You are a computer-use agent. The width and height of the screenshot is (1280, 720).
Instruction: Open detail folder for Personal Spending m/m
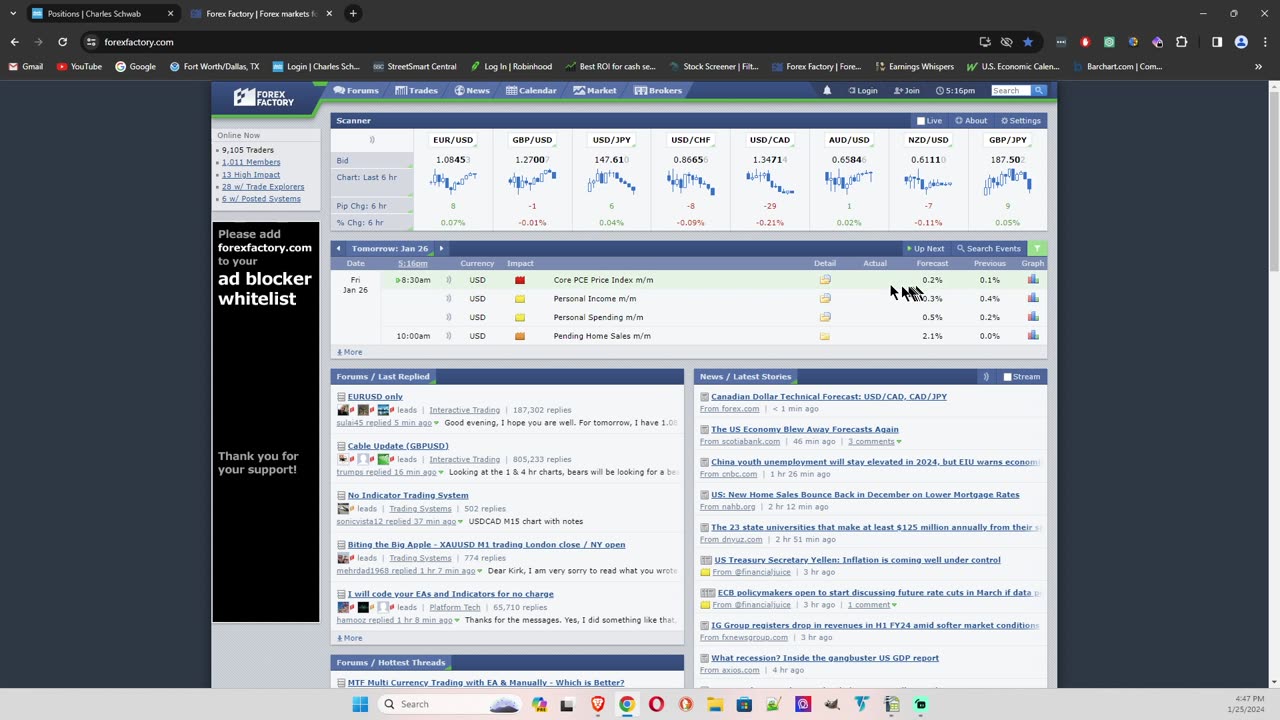click(825, 317)
